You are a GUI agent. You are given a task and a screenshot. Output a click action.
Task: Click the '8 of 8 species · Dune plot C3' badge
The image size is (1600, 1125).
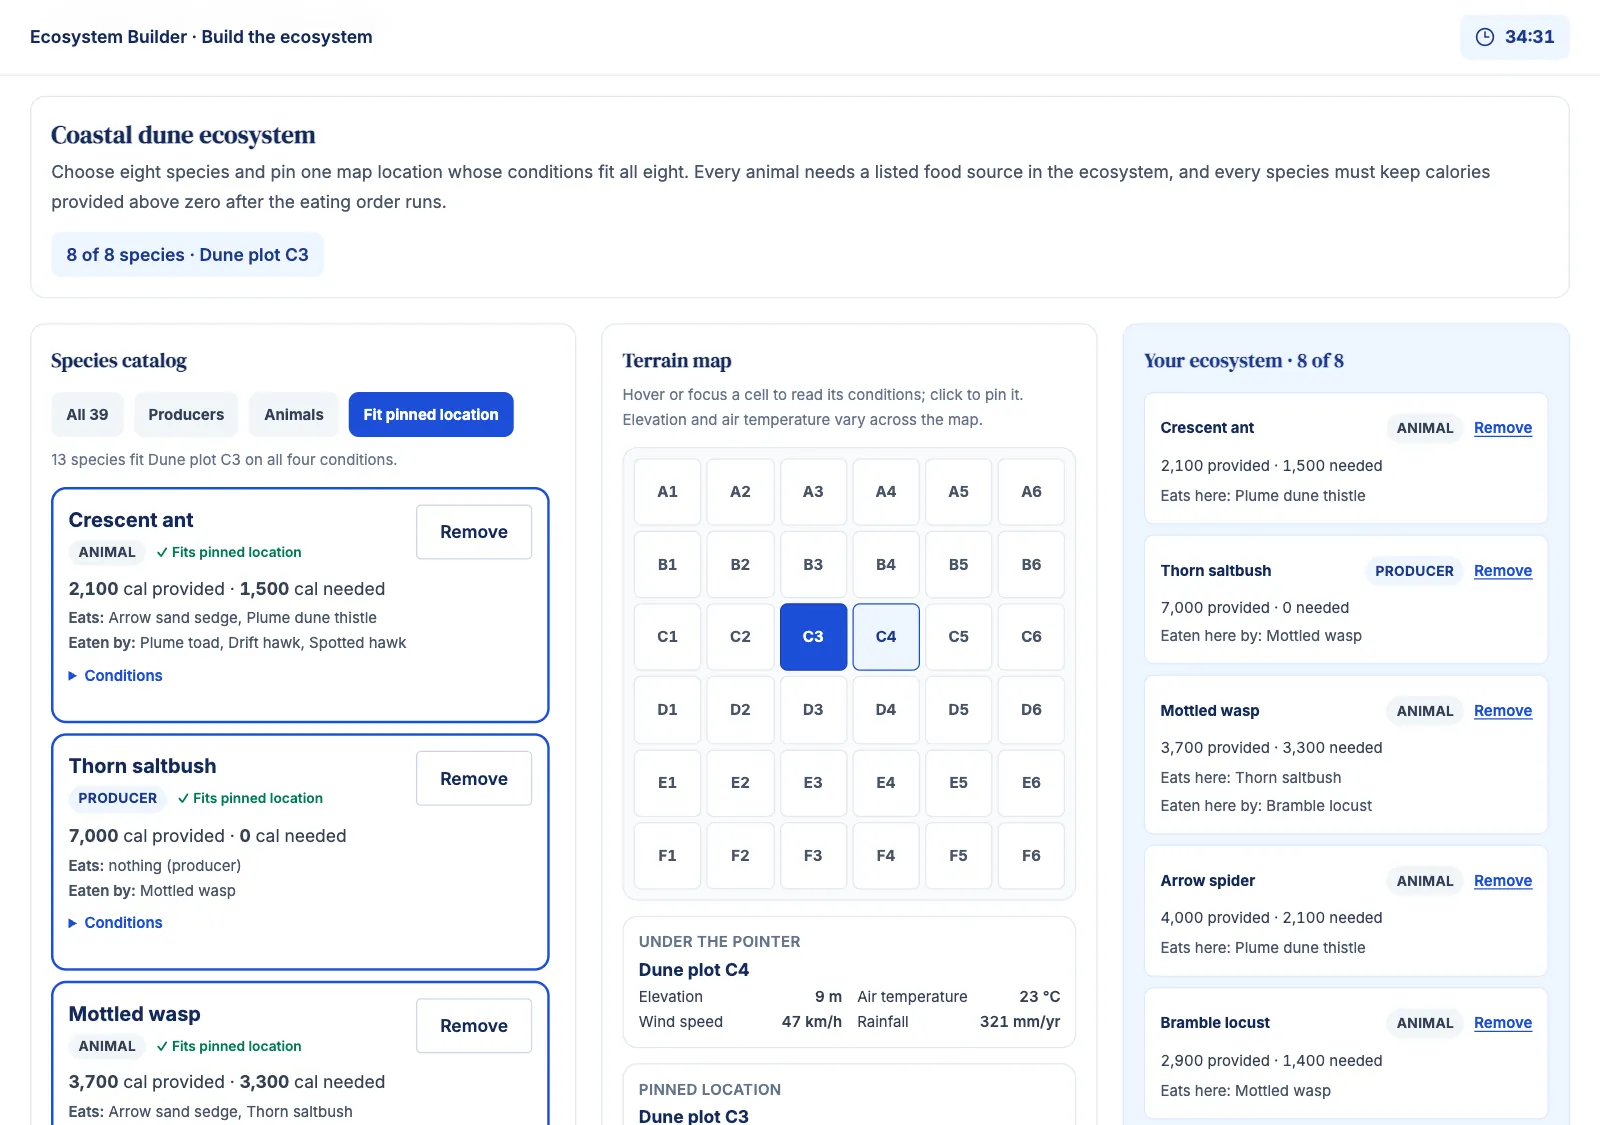[x=187, y=255]
